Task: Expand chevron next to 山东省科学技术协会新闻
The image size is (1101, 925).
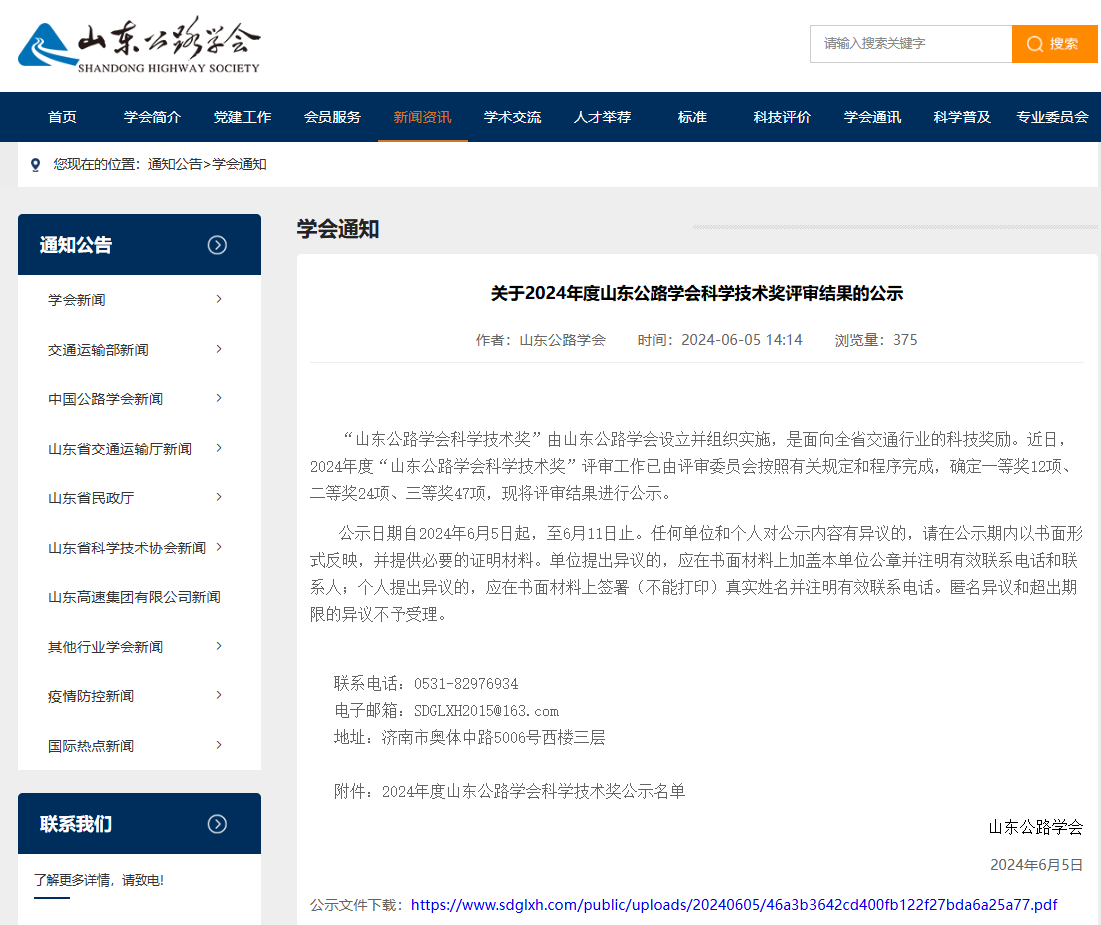Action: [219, 547]
